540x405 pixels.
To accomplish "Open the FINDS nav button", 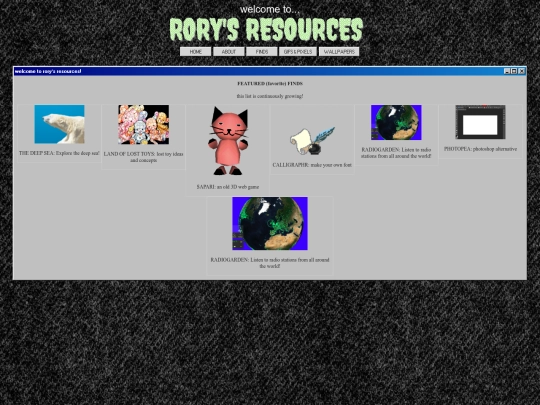I will pyautogui.click(x=262, y=52).
